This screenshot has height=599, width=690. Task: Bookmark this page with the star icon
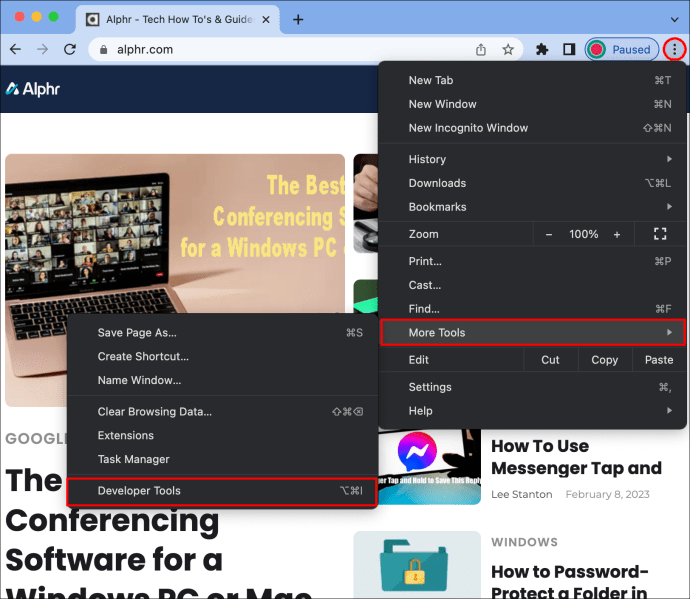coord(508,49)
